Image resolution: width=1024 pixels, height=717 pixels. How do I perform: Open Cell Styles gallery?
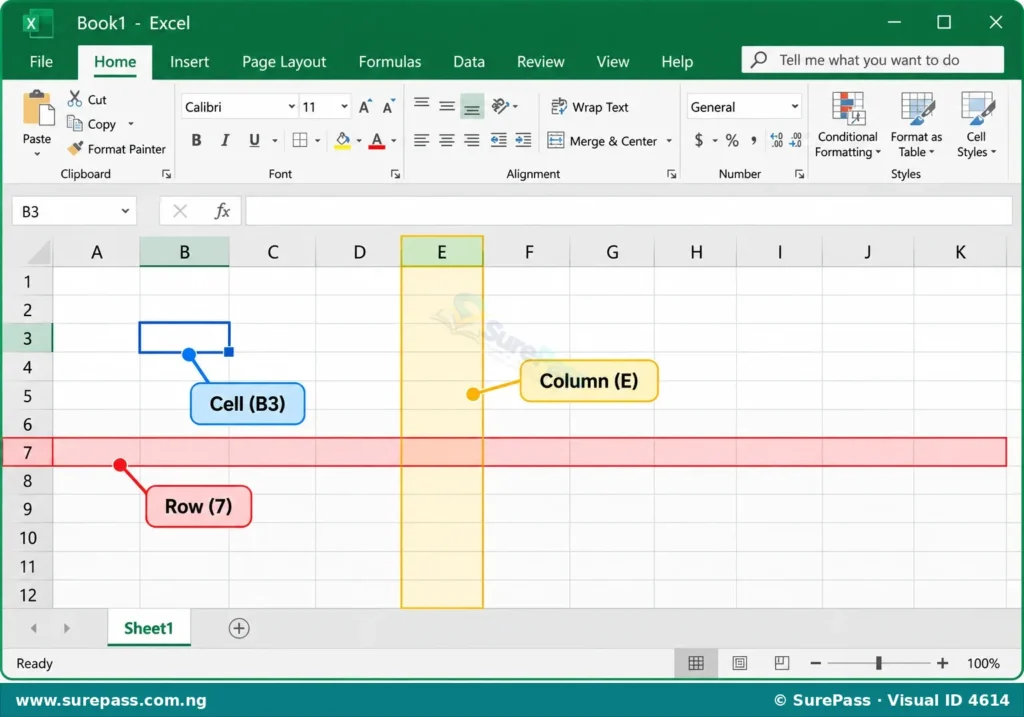(976, 125)
